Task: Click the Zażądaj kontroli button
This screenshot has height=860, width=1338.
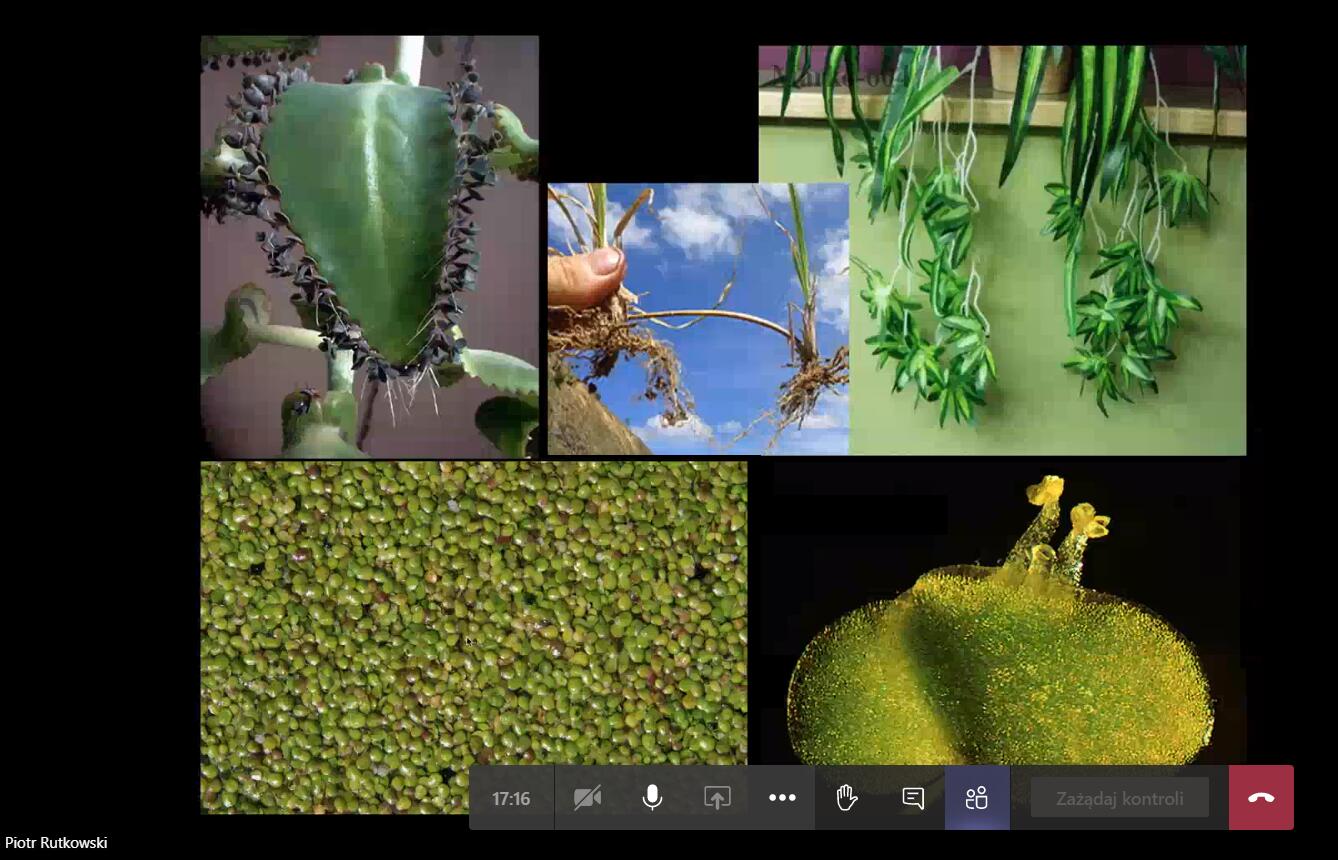Action: point(1119,798)
